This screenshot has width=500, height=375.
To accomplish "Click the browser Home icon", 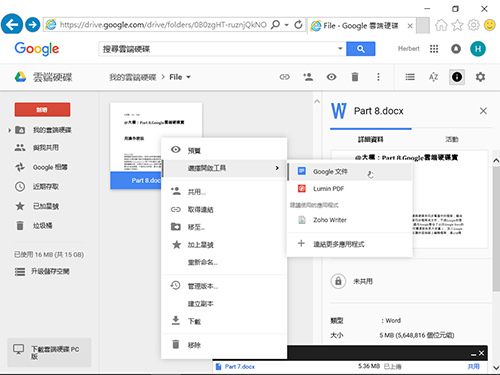I will pos(441,25).
